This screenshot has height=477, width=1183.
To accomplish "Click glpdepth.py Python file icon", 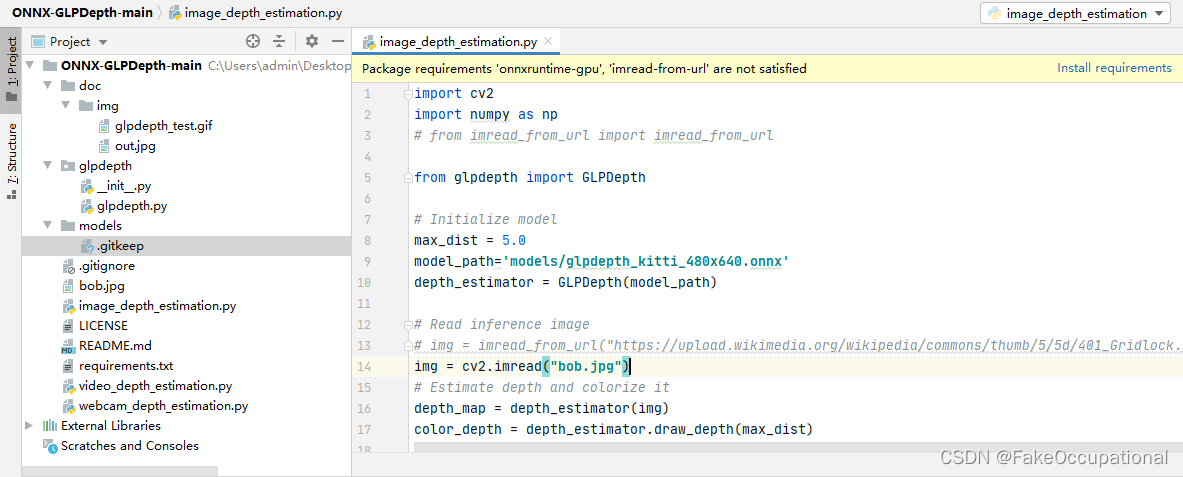I will pos(87,206).
